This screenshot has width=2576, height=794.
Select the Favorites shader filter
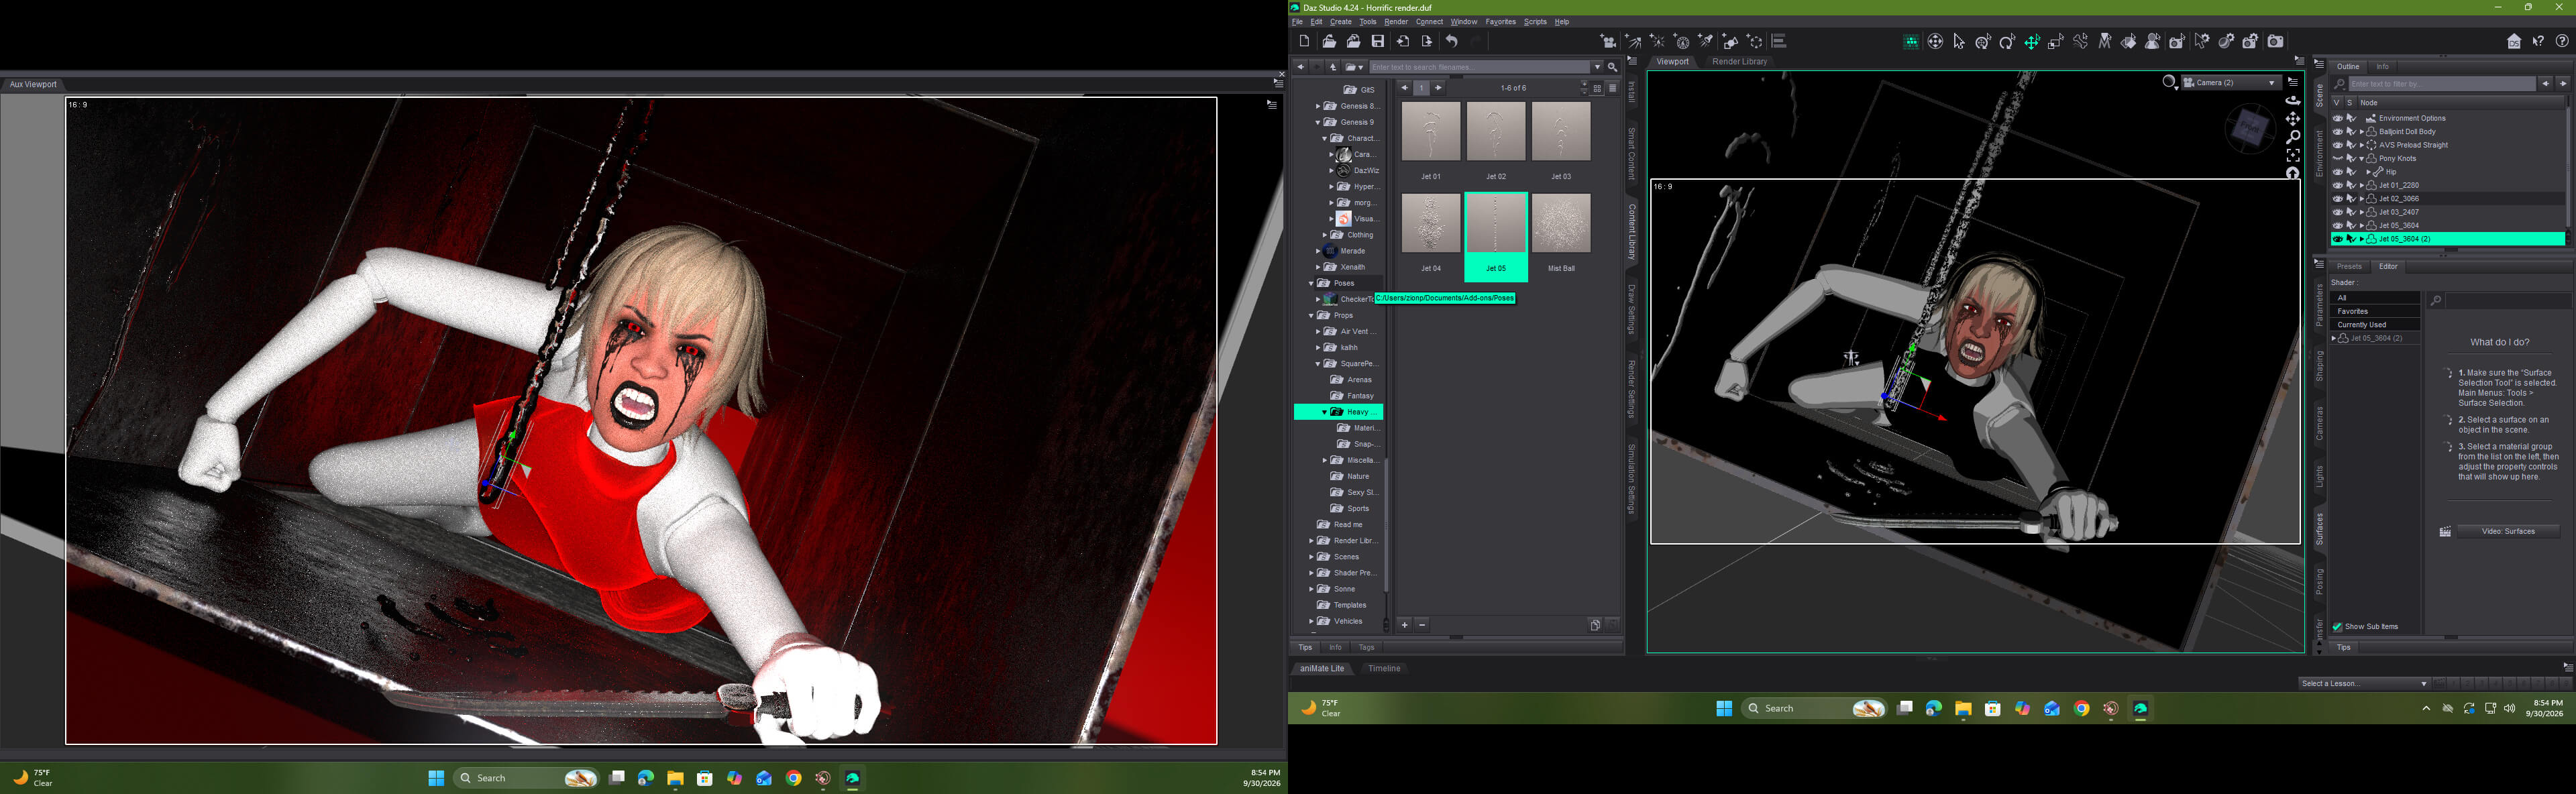tap(2375, 311)
